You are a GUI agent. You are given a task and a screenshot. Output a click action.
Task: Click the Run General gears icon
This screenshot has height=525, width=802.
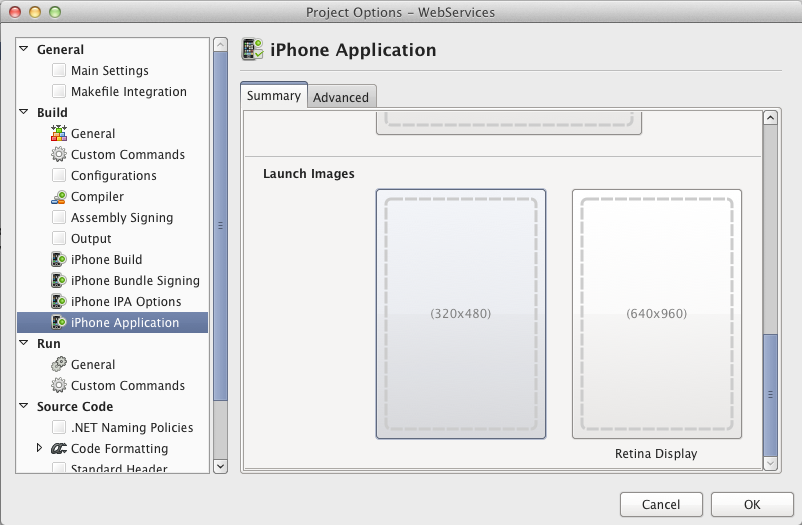pos(59,364)
